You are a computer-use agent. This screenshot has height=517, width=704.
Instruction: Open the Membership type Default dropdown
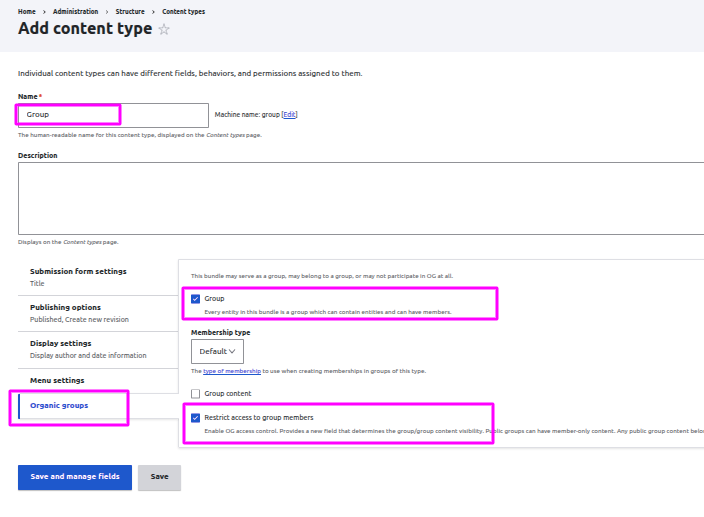click(x=218, y=351)
